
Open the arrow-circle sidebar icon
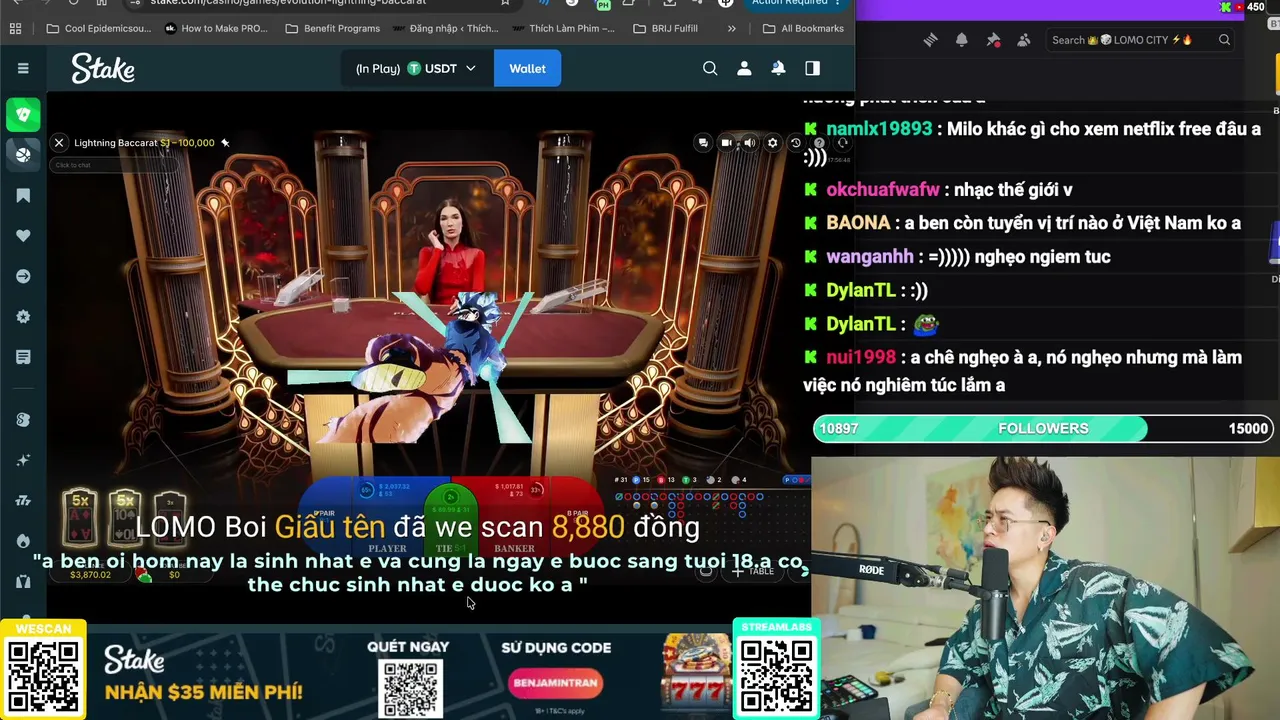[23, 276]
